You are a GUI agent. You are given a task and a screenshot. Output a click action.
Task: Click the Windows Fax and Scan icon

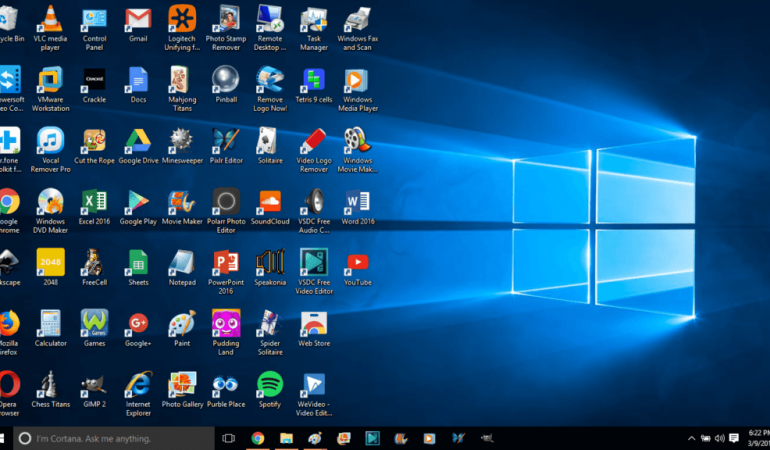(x=358, y=19)
